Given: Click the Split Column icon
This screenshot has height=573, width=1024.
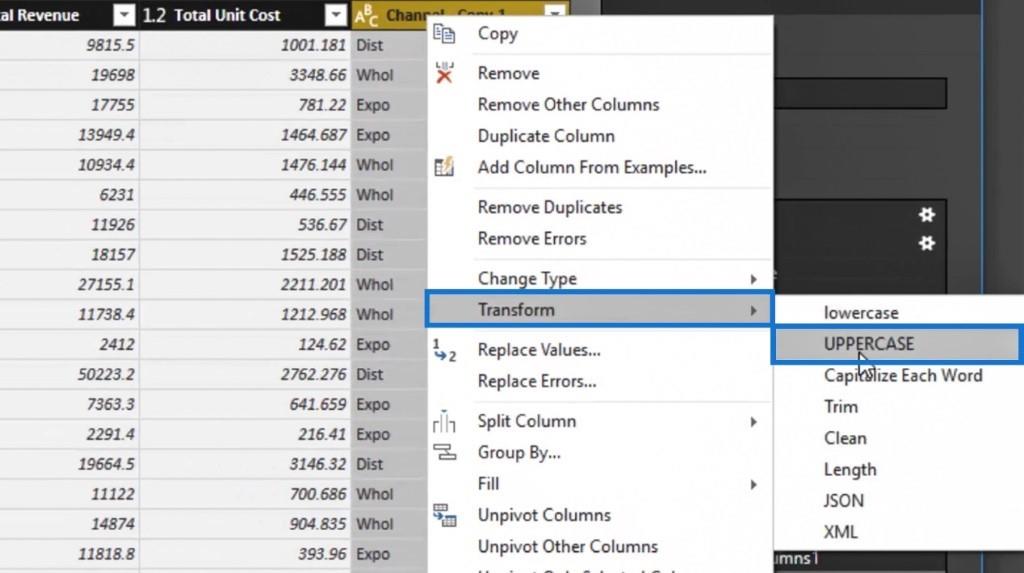Looking at the screenshot, I should point(444,421).
